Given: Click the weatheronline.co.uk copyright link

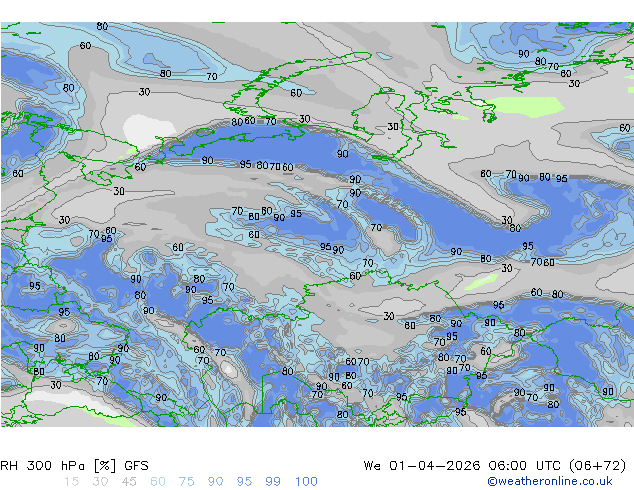Looking at the screenshot, I should (549, 481).
